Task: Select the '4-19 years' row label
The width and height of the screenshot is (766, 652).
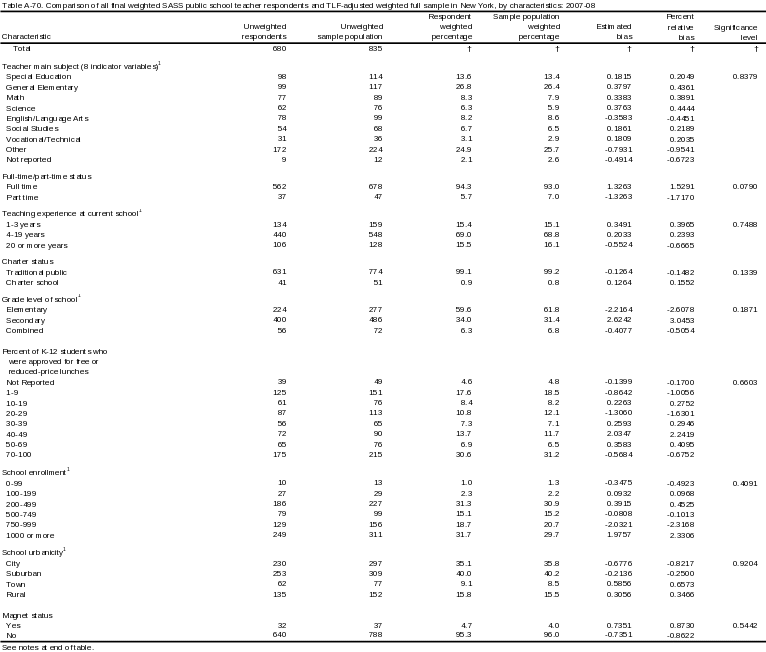Action: [x=25, y=235]
